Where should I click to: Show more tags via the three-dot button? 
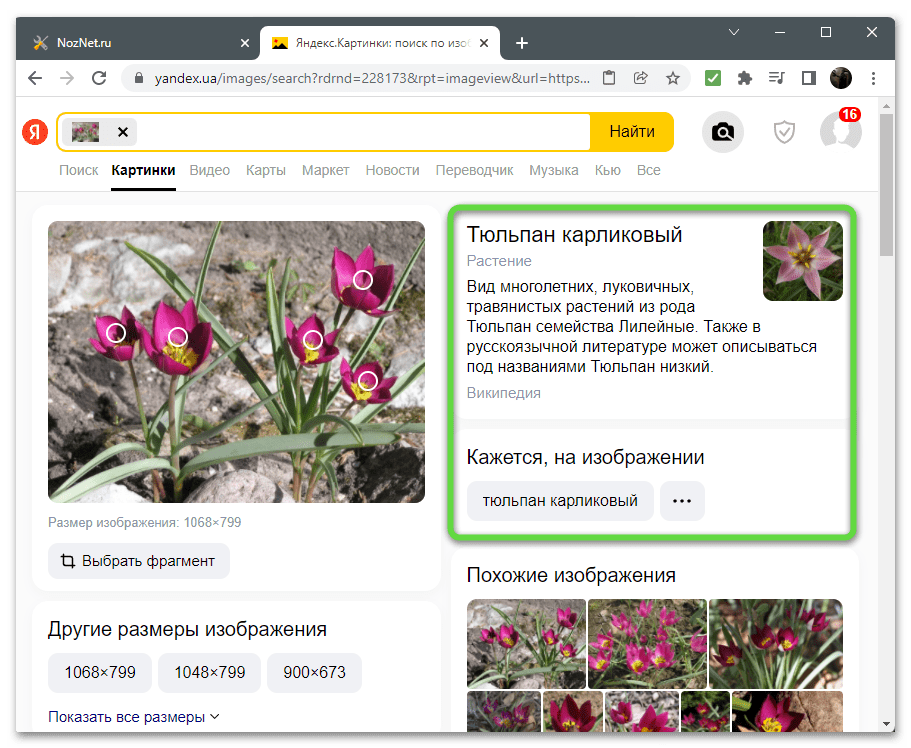(x=682, y=500)
